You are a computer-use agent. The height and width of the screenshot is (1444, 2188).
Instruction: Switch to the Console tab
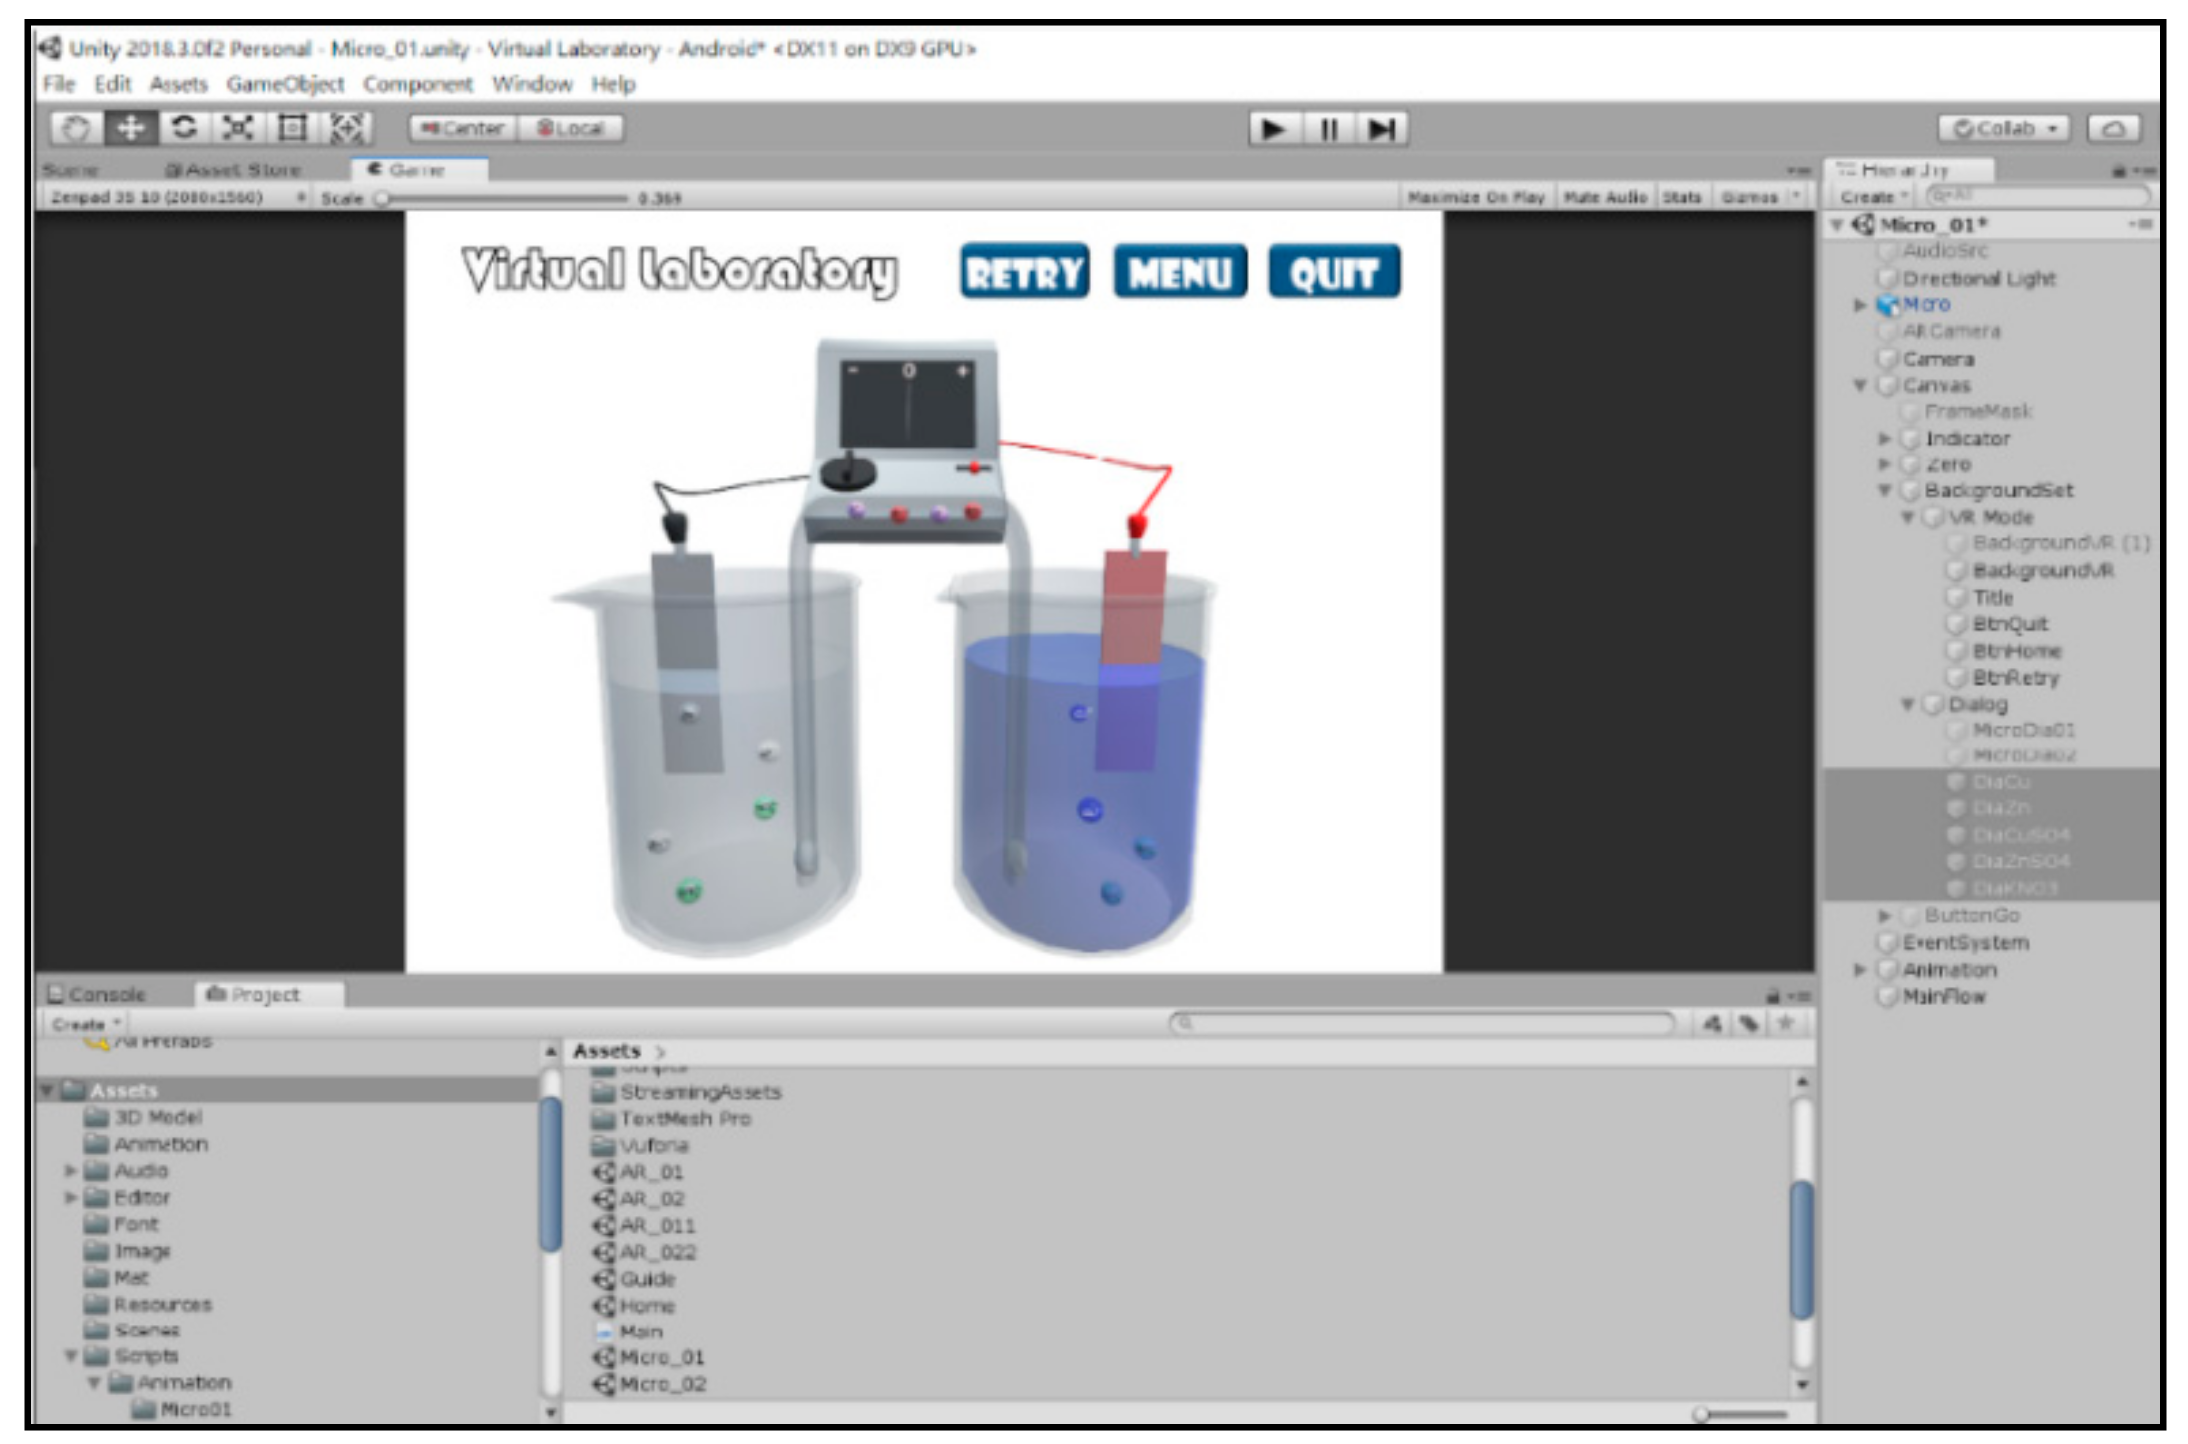[100, 994]
